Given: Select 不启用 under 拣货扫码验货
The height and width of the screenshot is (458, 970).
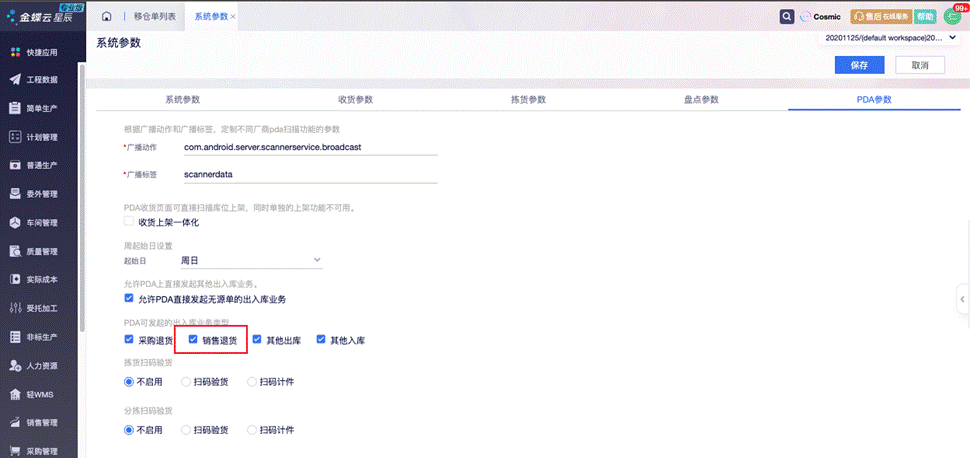Looking at the screenshot, I should pos(129,382).
